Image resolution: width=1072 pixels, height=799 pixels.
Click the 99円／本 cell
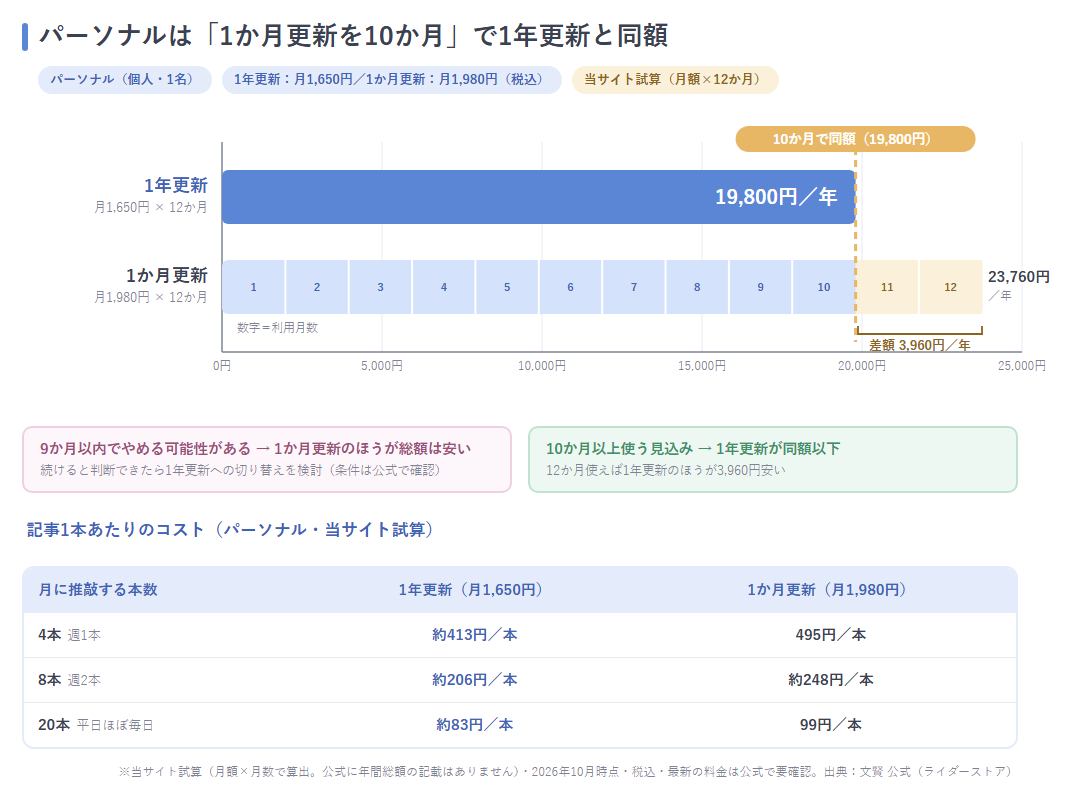click(x=831, y=725)
